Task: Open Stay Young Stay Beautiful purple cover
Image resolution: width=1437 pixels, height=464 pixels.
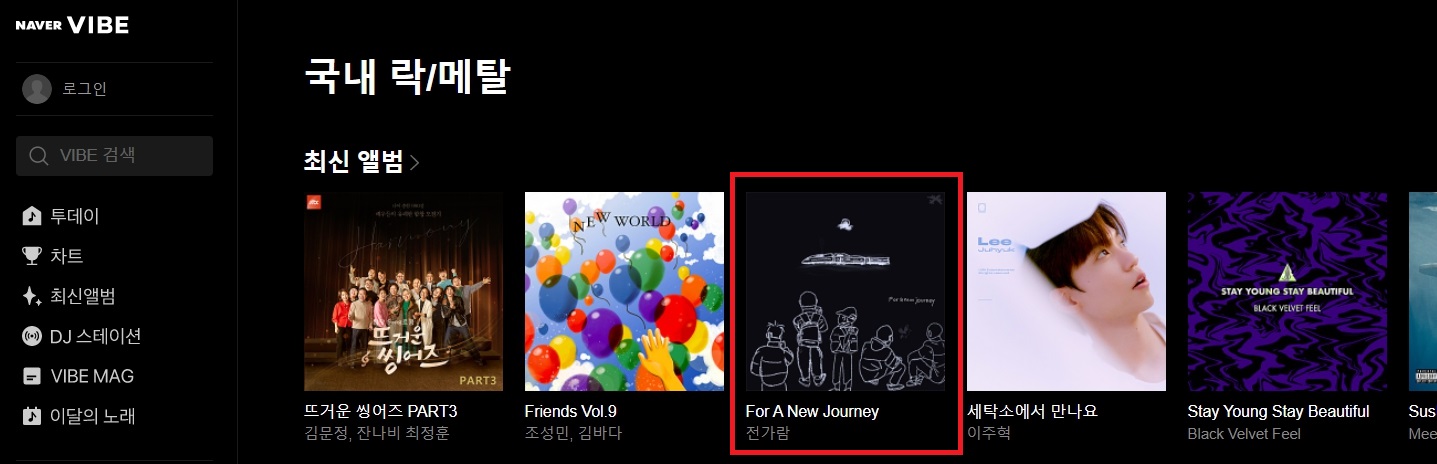Action: 1287,291
